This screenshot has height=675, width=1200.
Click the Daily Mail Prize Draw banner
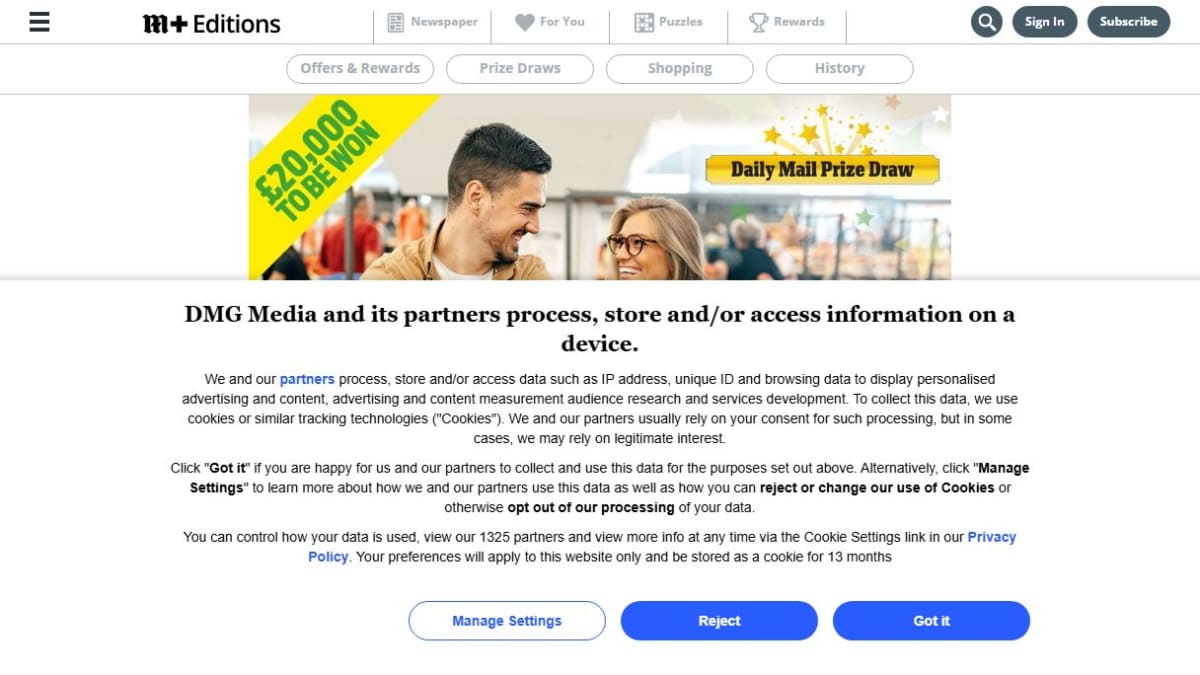[600, 188]
